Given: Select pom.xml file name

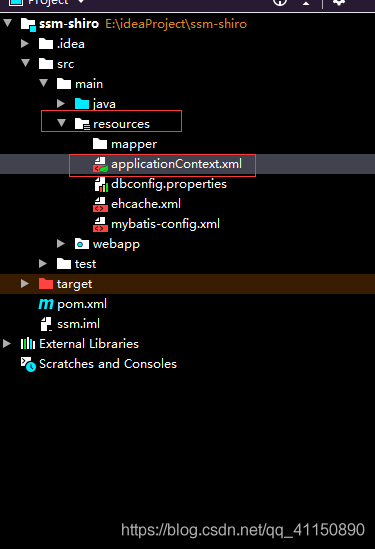Looking at the screenshot, I should pyautogui.click(x=82, y=304).
